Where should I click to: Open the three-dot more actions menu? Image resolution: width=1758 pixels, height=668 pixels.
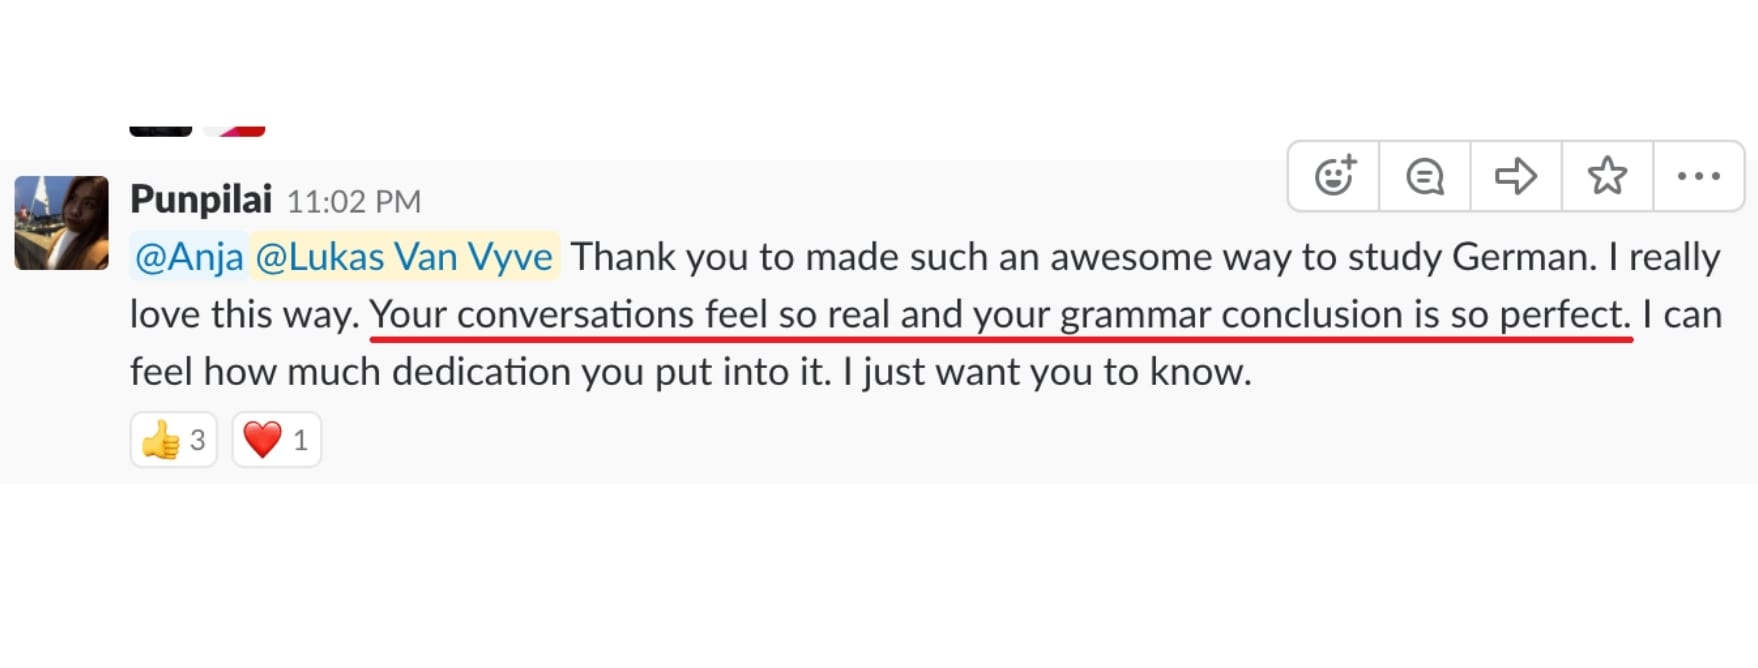point(1699,176)
